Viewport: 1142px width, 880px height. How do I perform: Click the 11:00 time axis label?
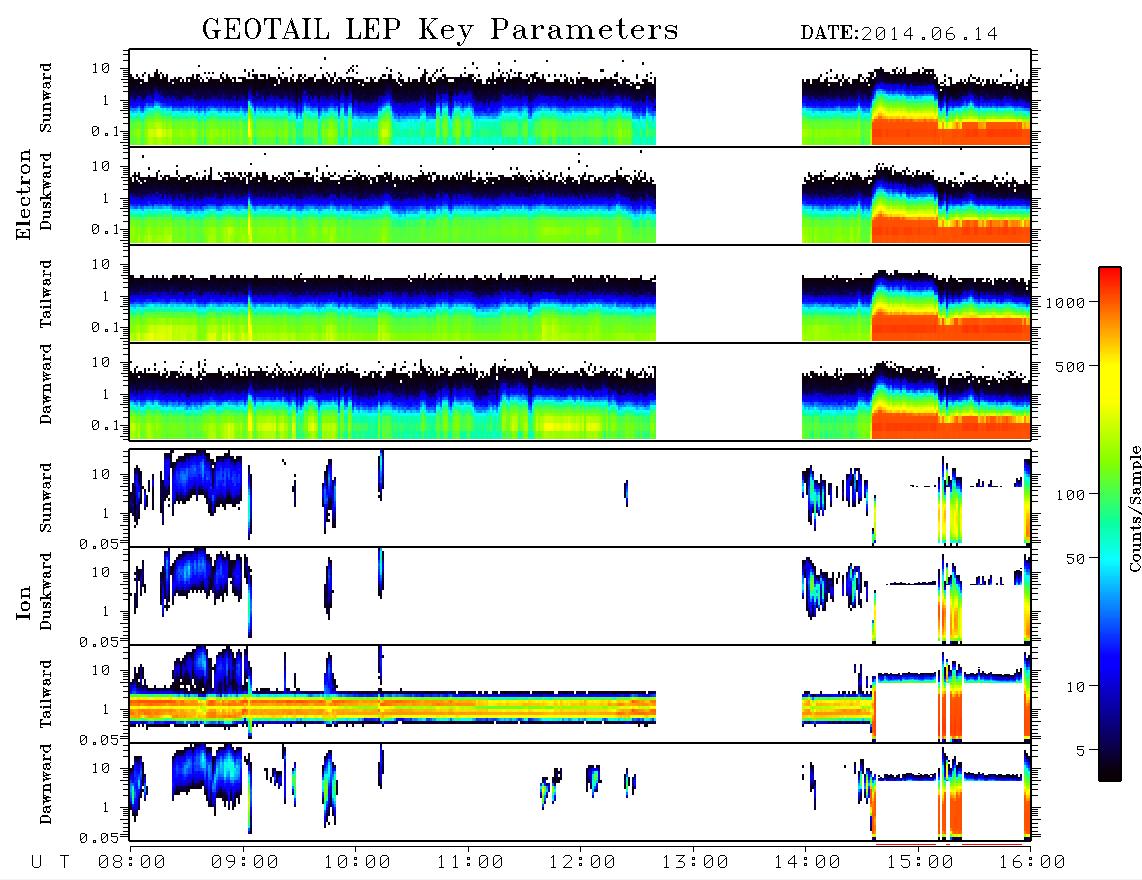tap(470, 863)
